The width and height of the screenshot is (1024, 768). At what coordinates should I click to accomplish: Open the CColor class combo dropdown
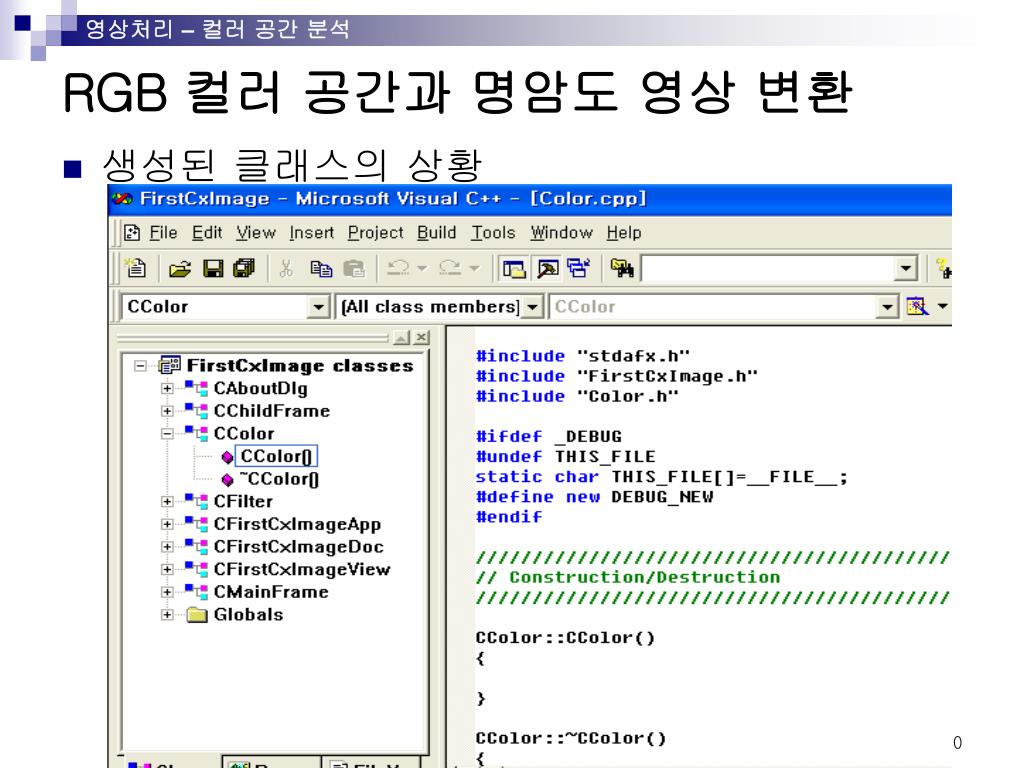[318, 306]
